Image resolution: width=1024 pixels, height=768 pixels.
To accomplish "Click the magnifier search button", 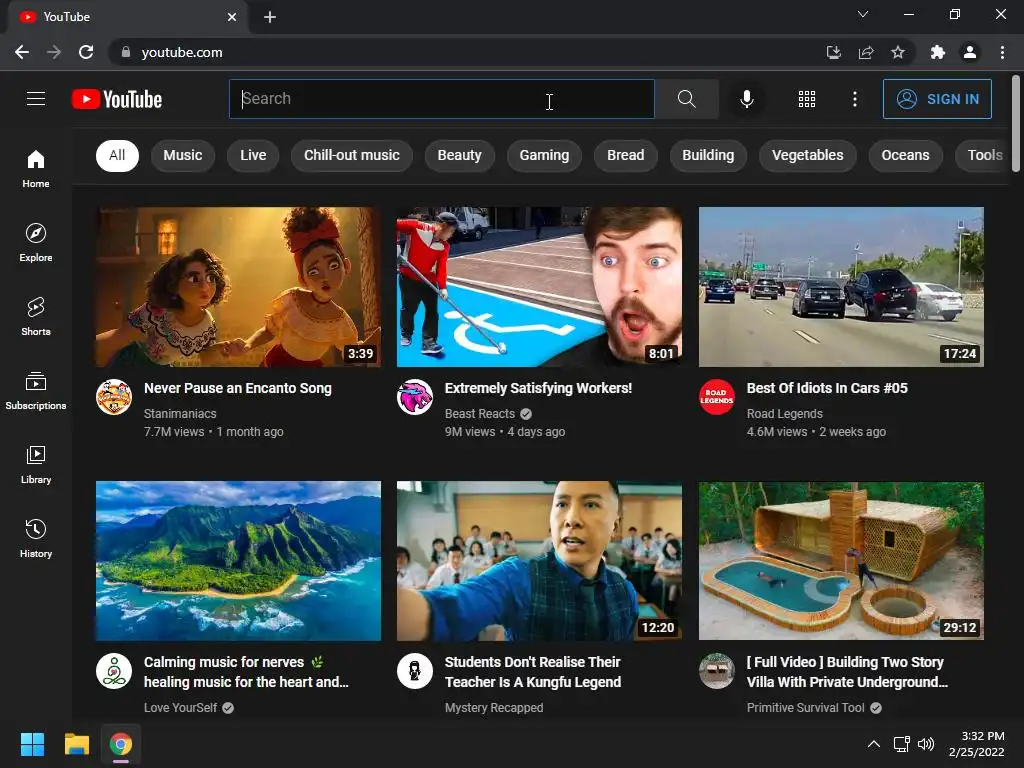I will pos(686,99).
